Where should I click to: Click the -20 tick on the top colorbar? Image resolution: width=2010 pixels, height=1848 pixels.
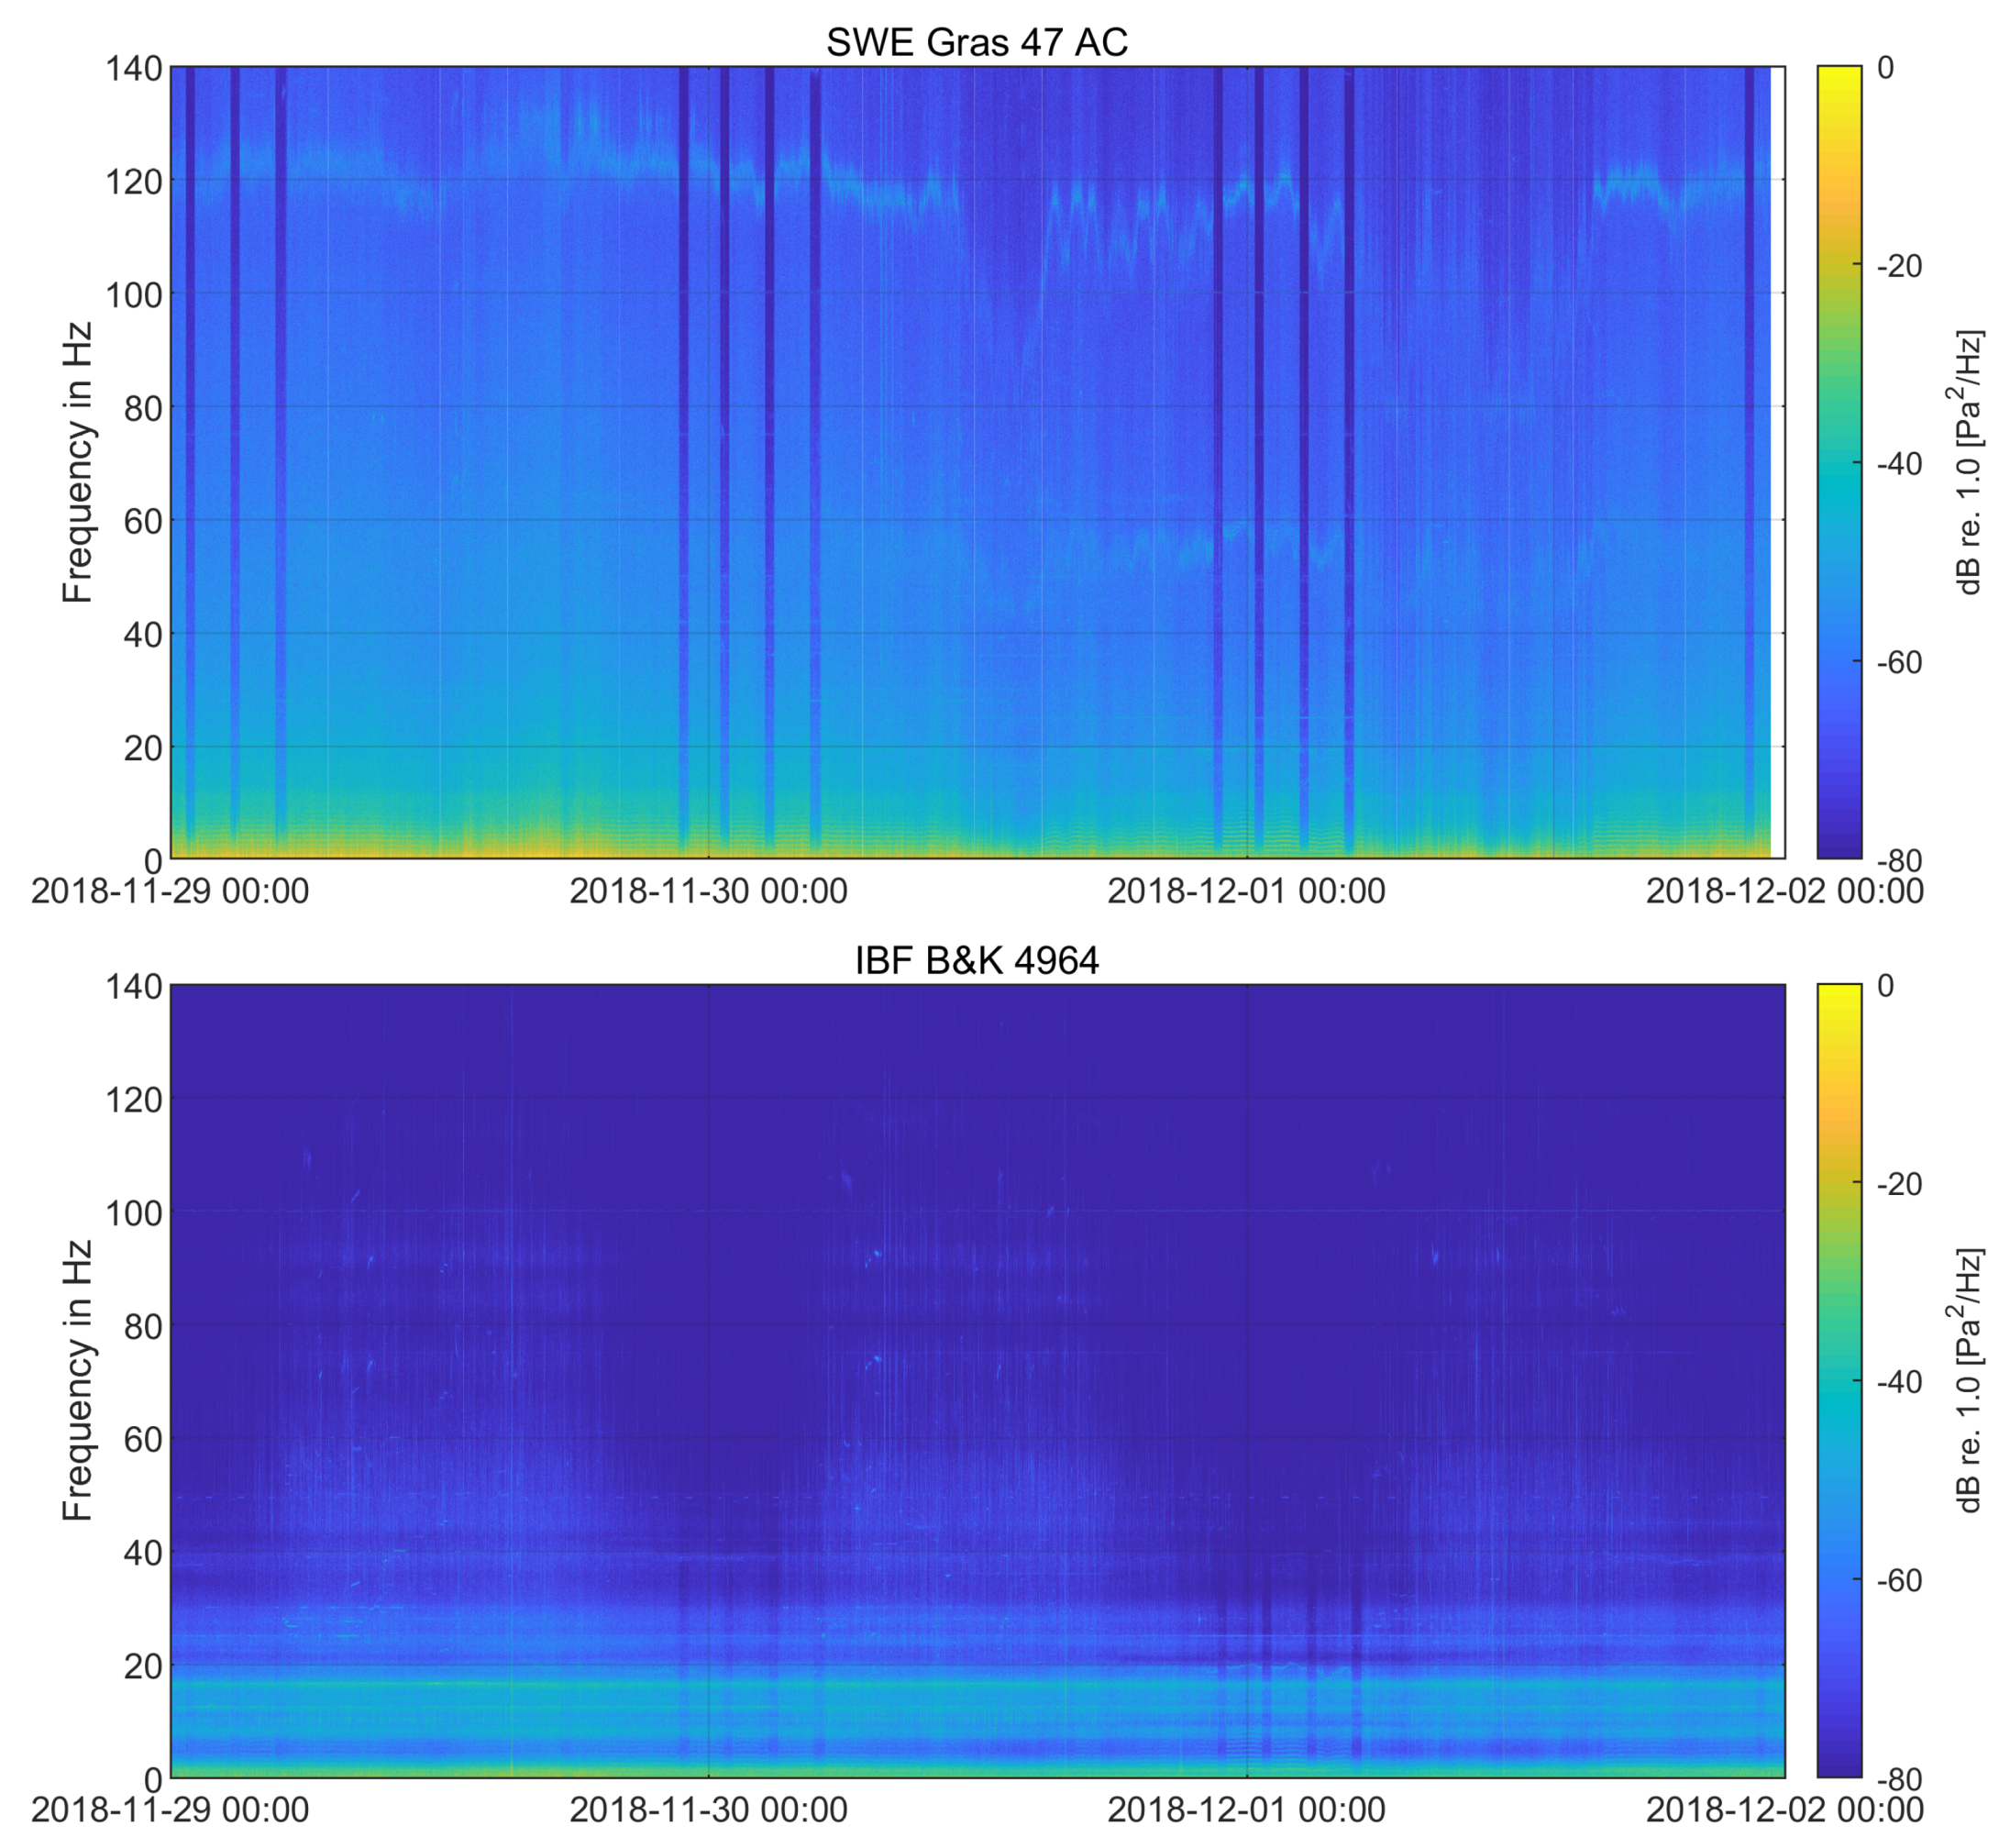pyautogui.click(x=1898, y=265)
